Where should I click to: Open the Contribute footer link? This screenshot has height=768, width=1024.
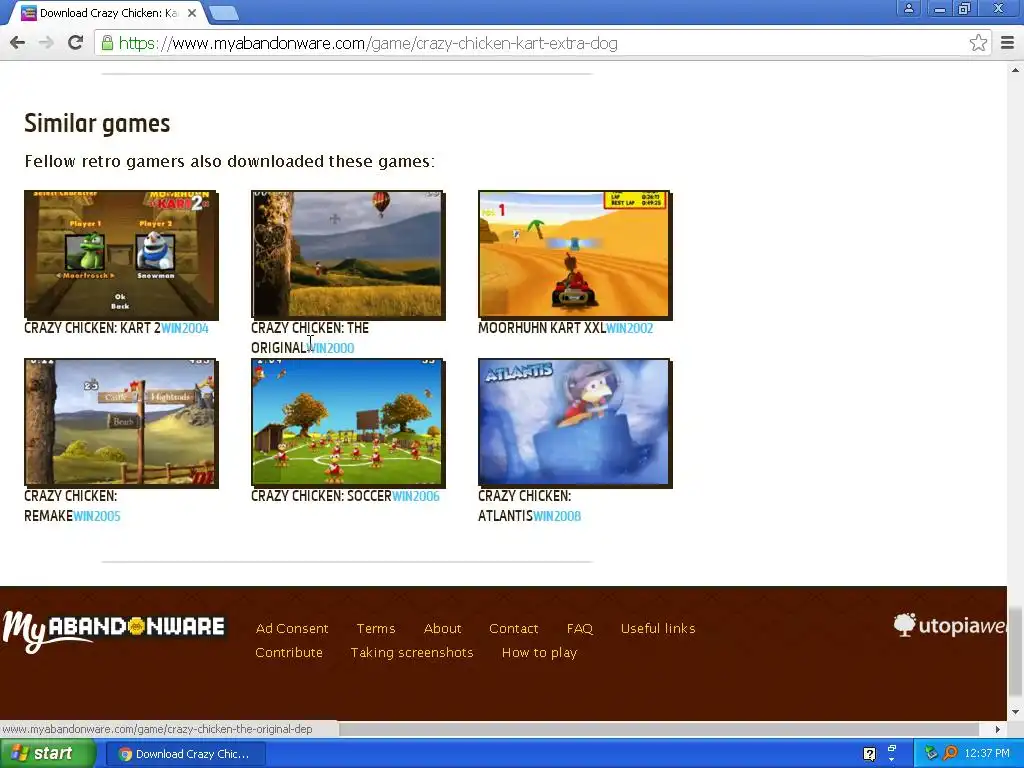289,652
